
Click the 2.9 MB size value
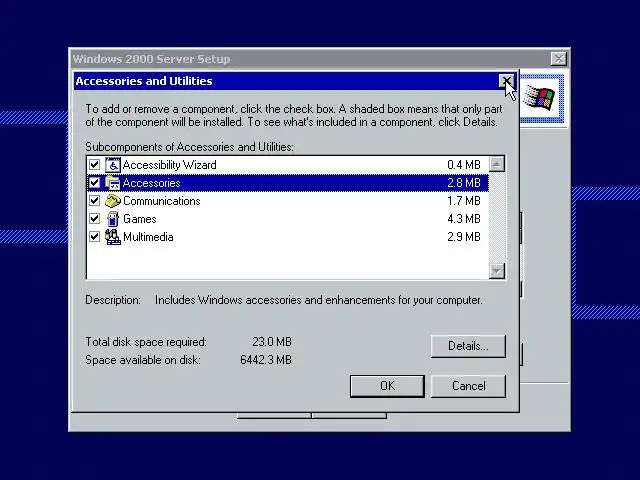point(464,237)
